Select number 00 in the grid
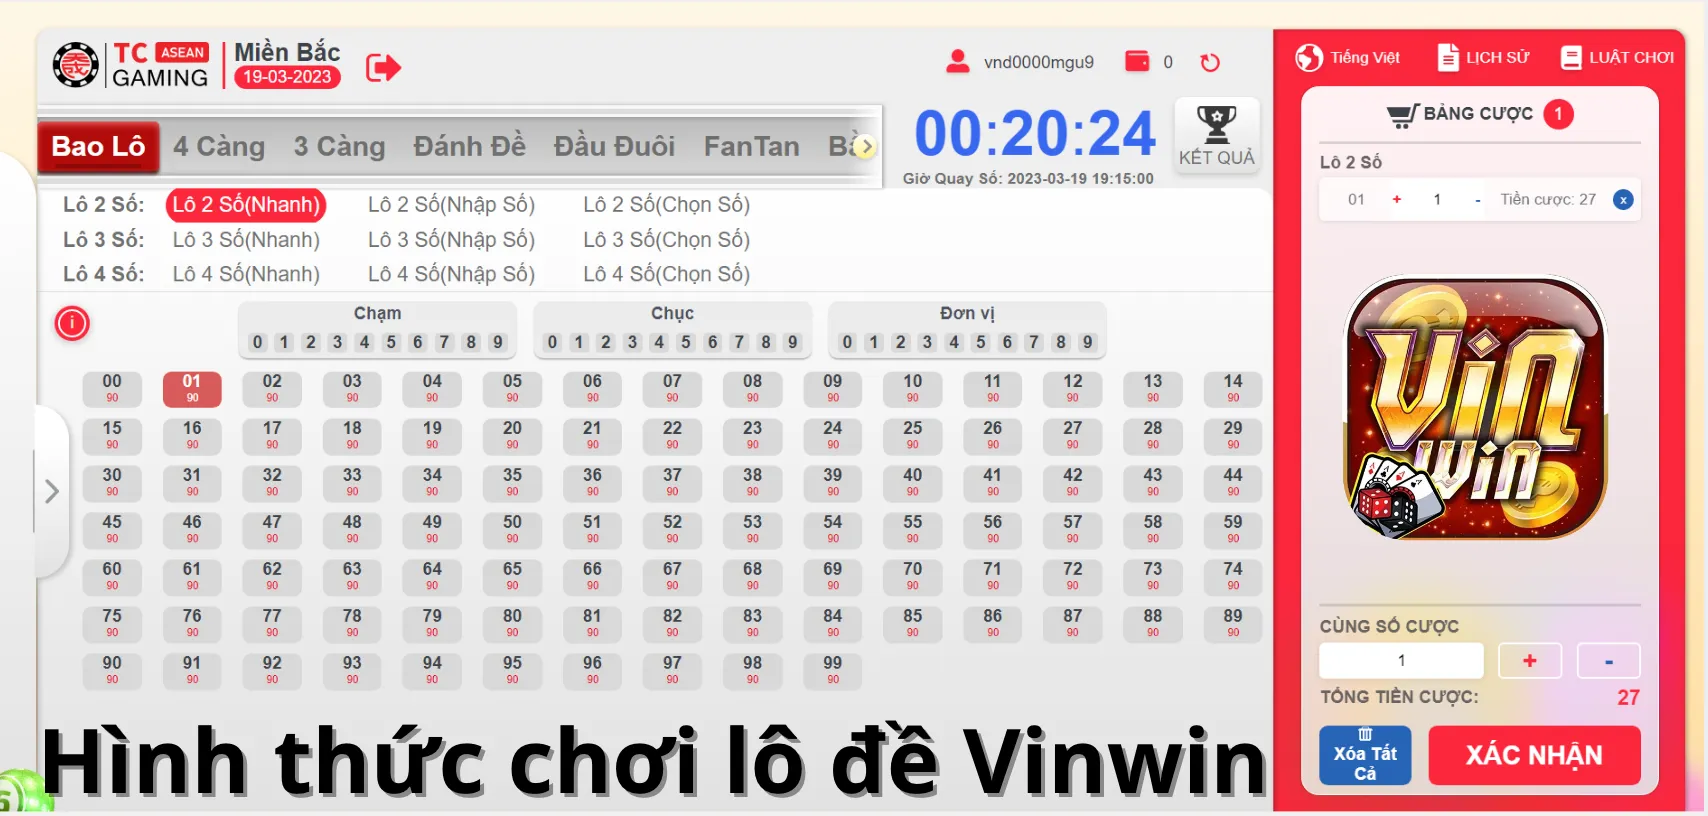Screen dimensions: 1708x816 [112, 388]
